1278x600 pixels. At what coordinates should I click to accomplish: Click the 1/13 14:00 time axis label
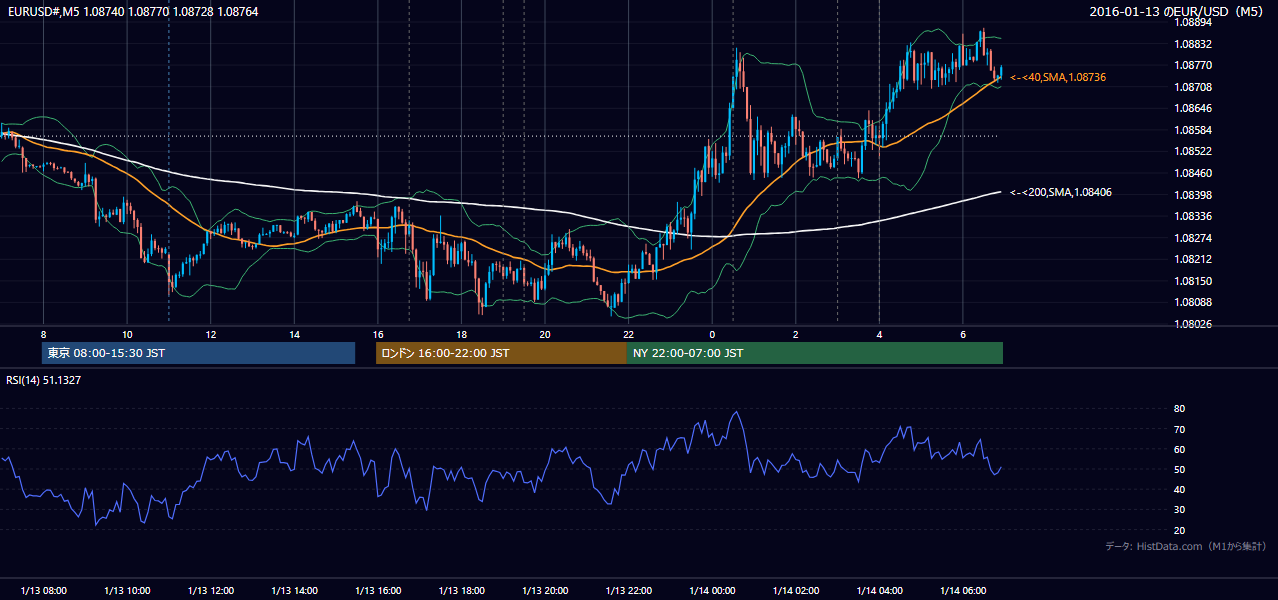[x=294, y=591]
